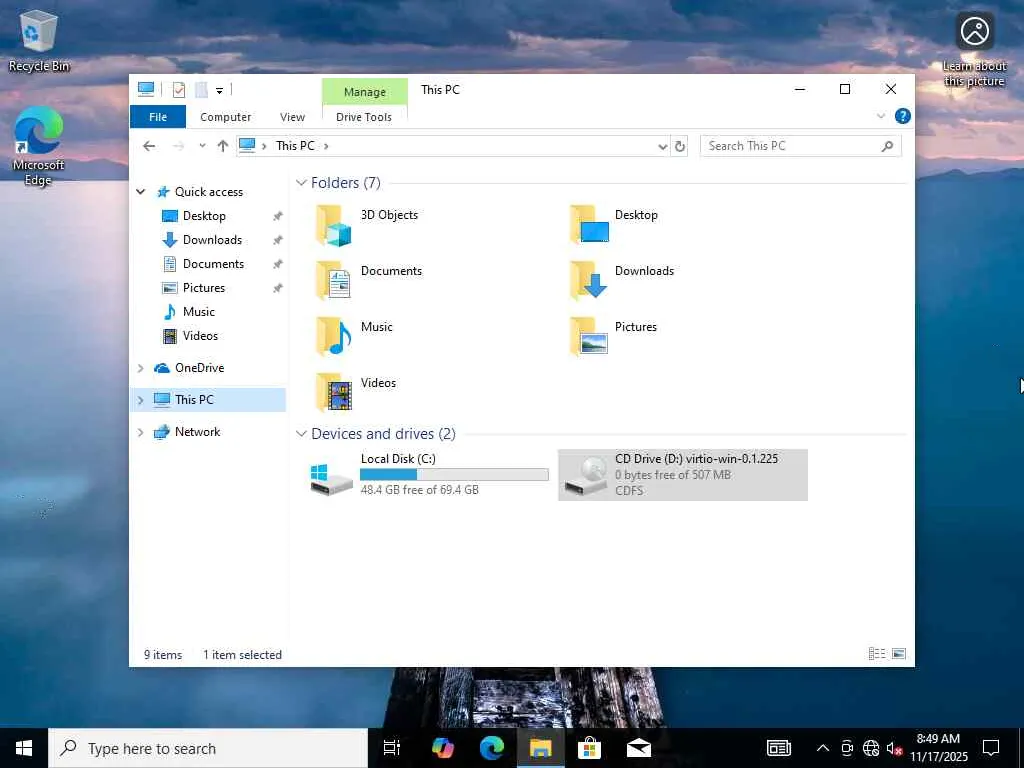
Task: Expand the OneDrive tree node
Action: [x=140, y=368]
